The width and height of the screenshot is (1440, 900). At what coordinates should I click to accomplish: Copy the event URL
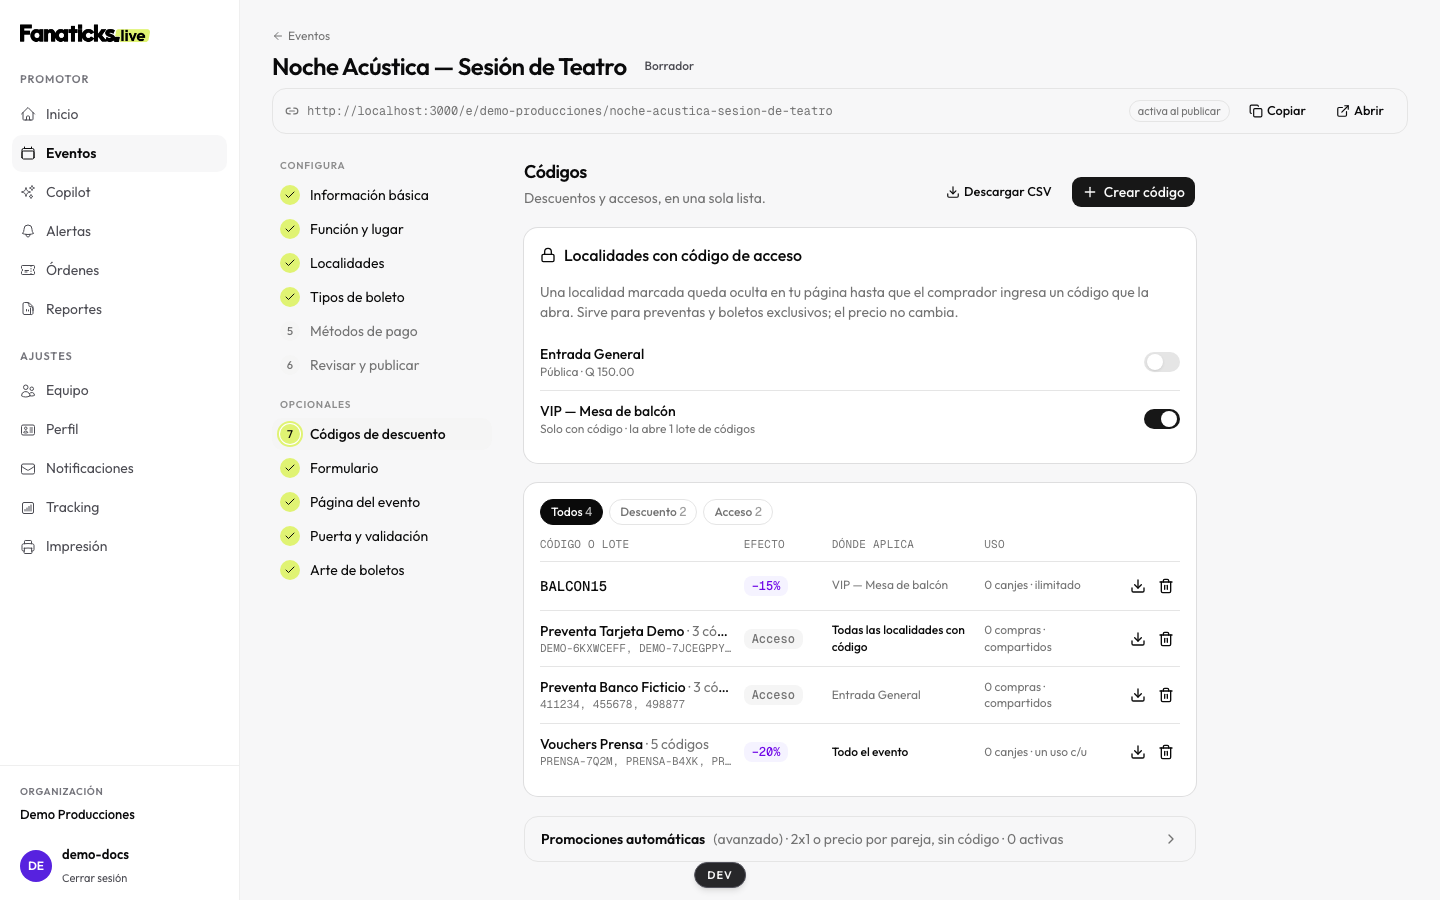tap(1277, 111)
